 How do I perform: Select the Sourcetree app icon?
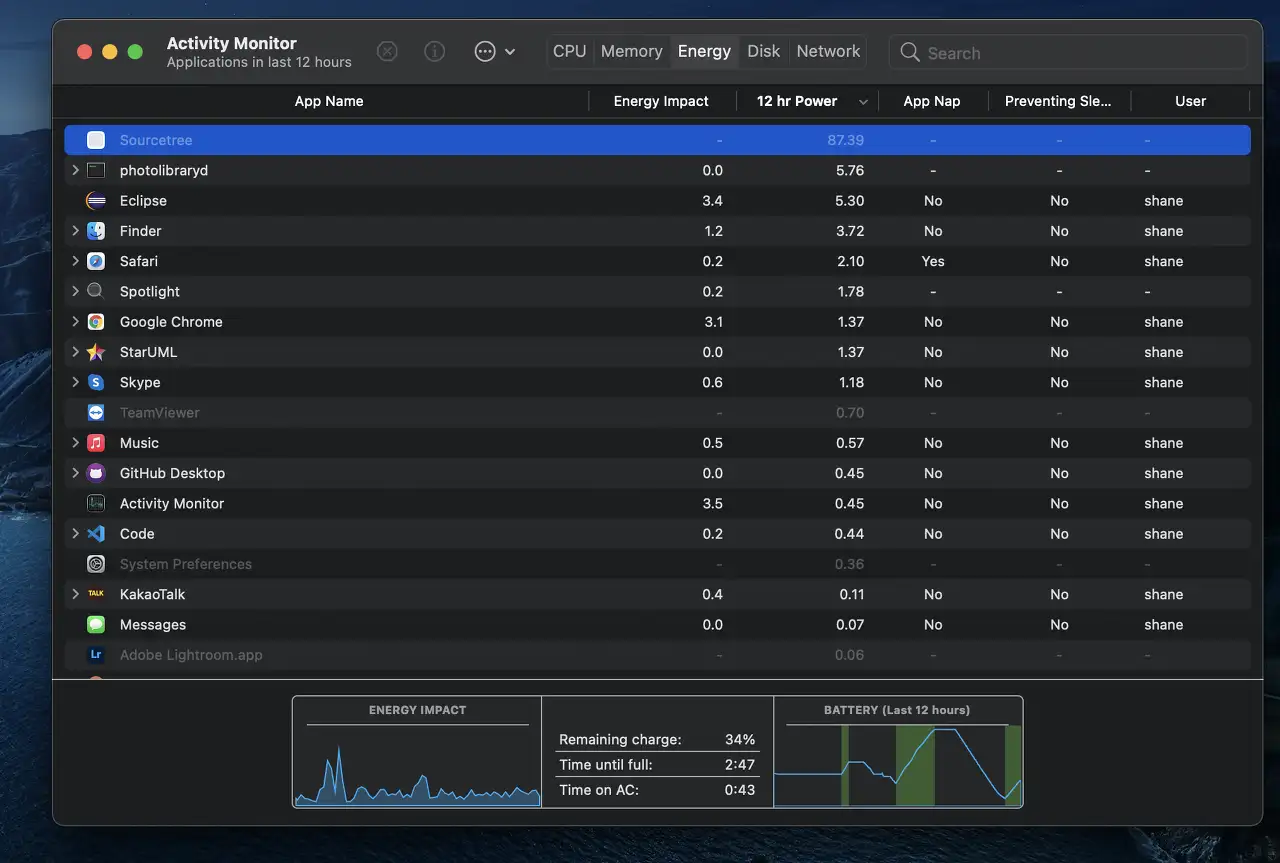96,140
